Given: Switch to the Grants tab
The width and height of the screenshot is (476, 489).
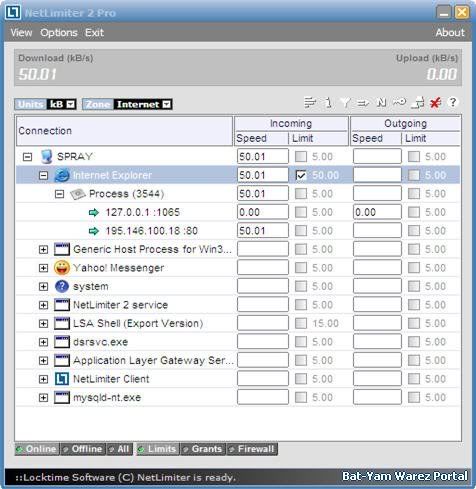Looking at the screenshot, I should pos(203,449).
